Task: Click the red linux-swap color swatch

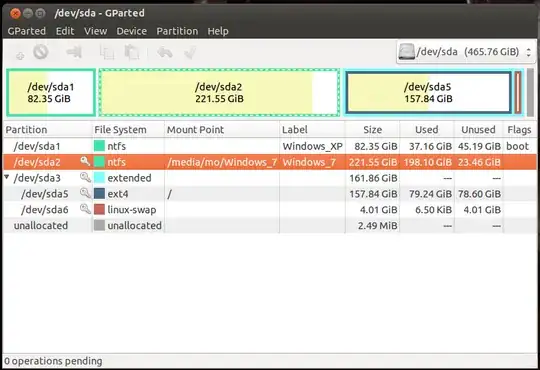Action: pyautogui.click(x=99, y=209)
